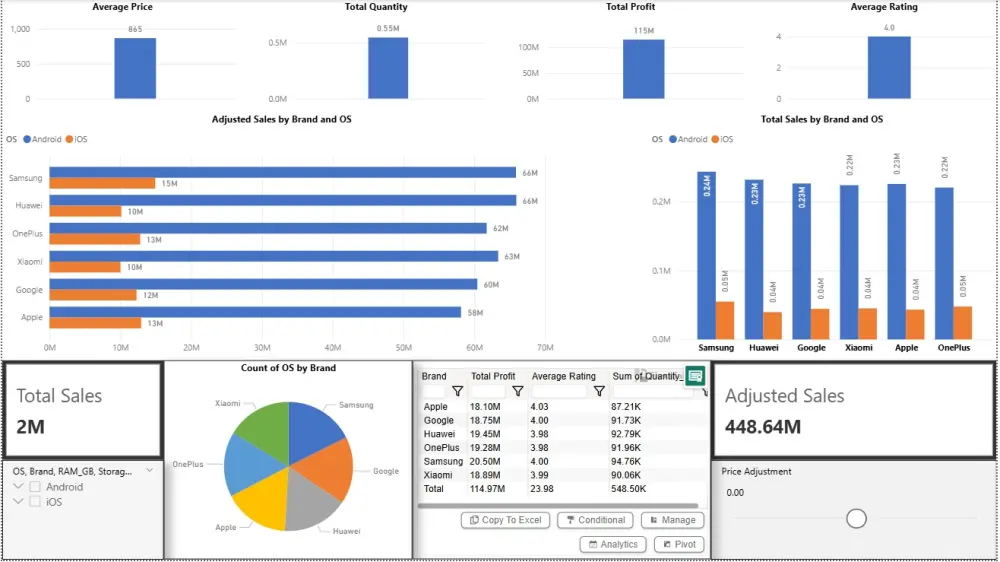Click the Sum of Quantity filter text box
This screenshot has height=562, width=1000.
click(654, 391)
